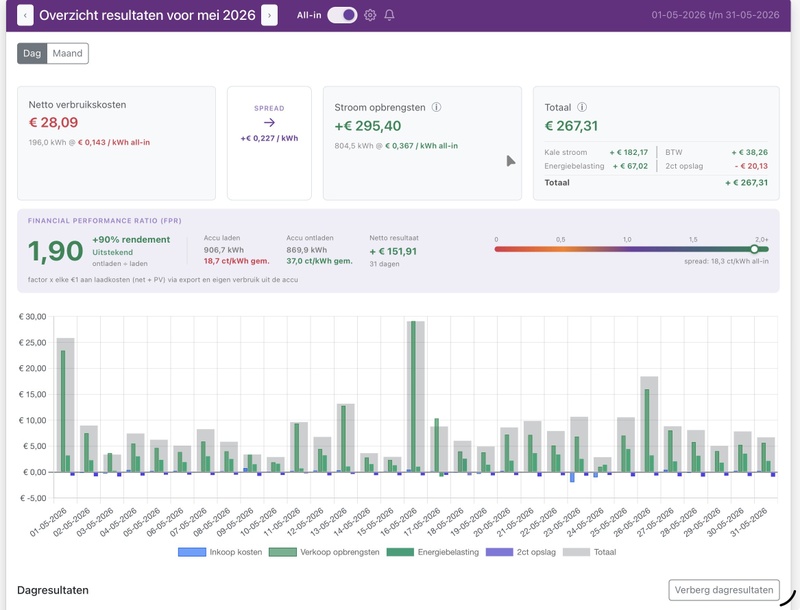Go to previous month with left chevron
Image resolution: width=800 pixels, height=610 pixels.
coord(25,15)
